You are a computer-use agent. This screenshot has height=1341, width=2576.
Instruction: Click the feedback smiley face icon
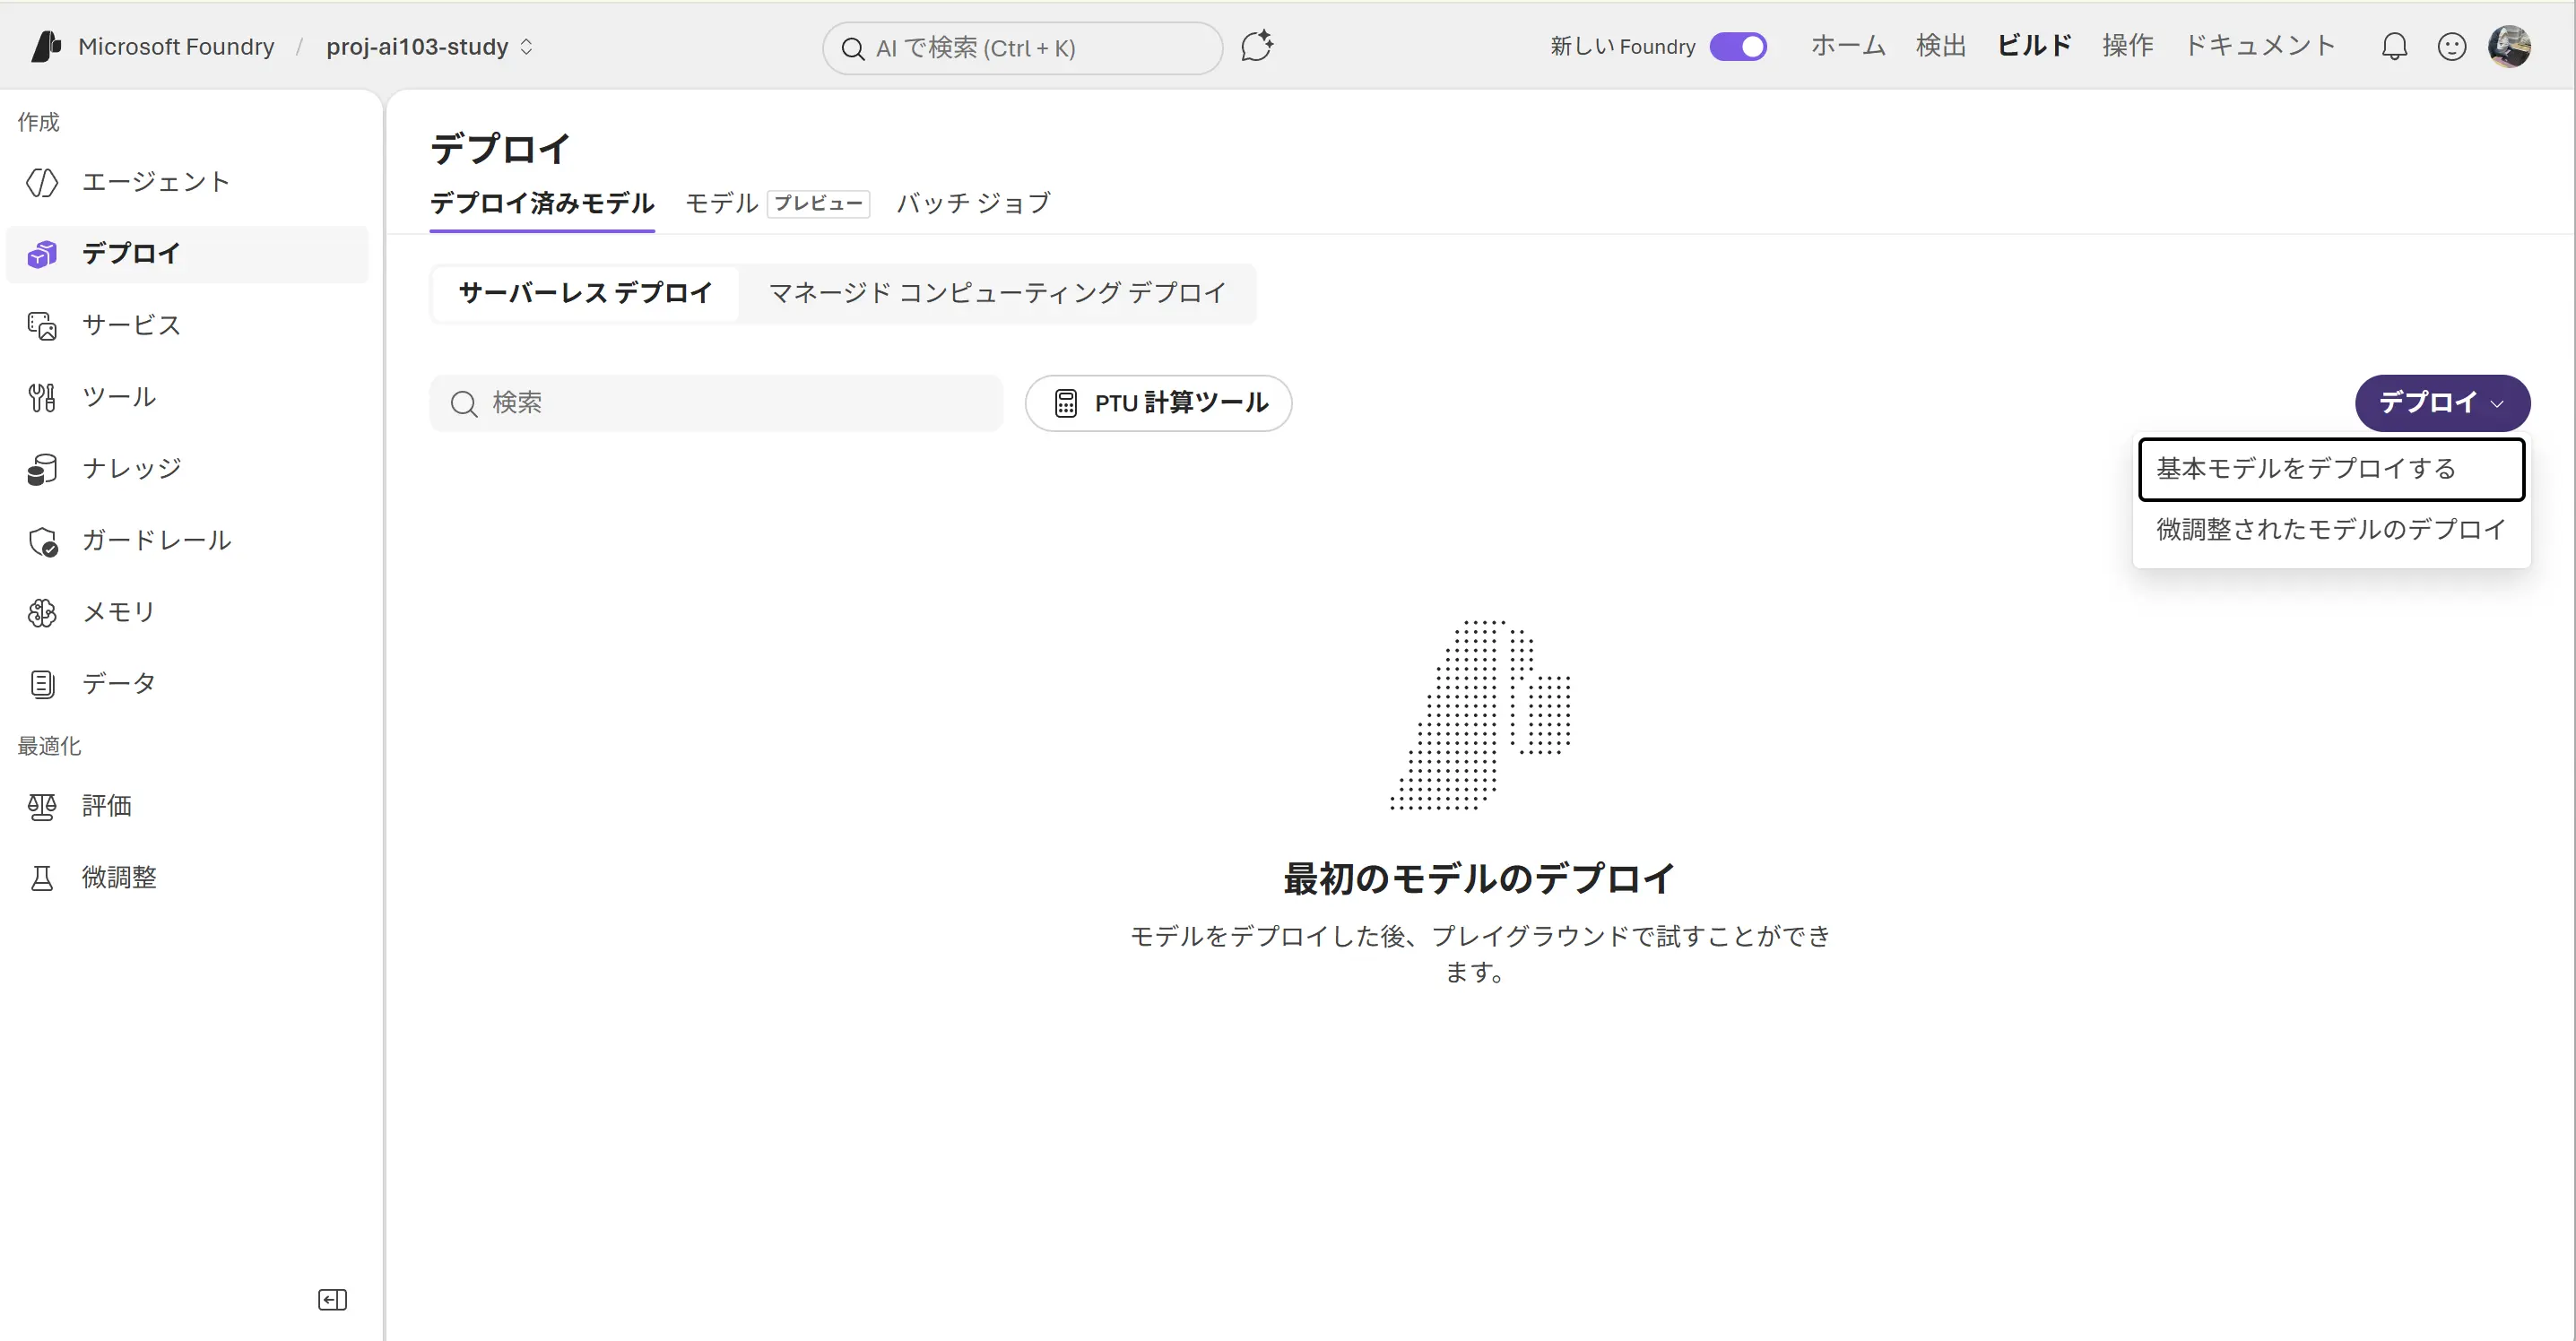[x=2452, y=46]
